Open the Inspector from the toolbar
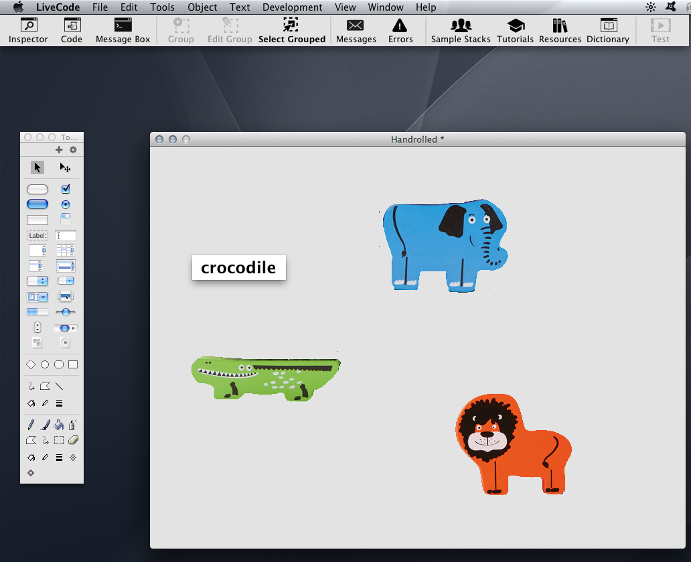Image resolution: width=691 pixels, height=562 pixels. (28, 30)
